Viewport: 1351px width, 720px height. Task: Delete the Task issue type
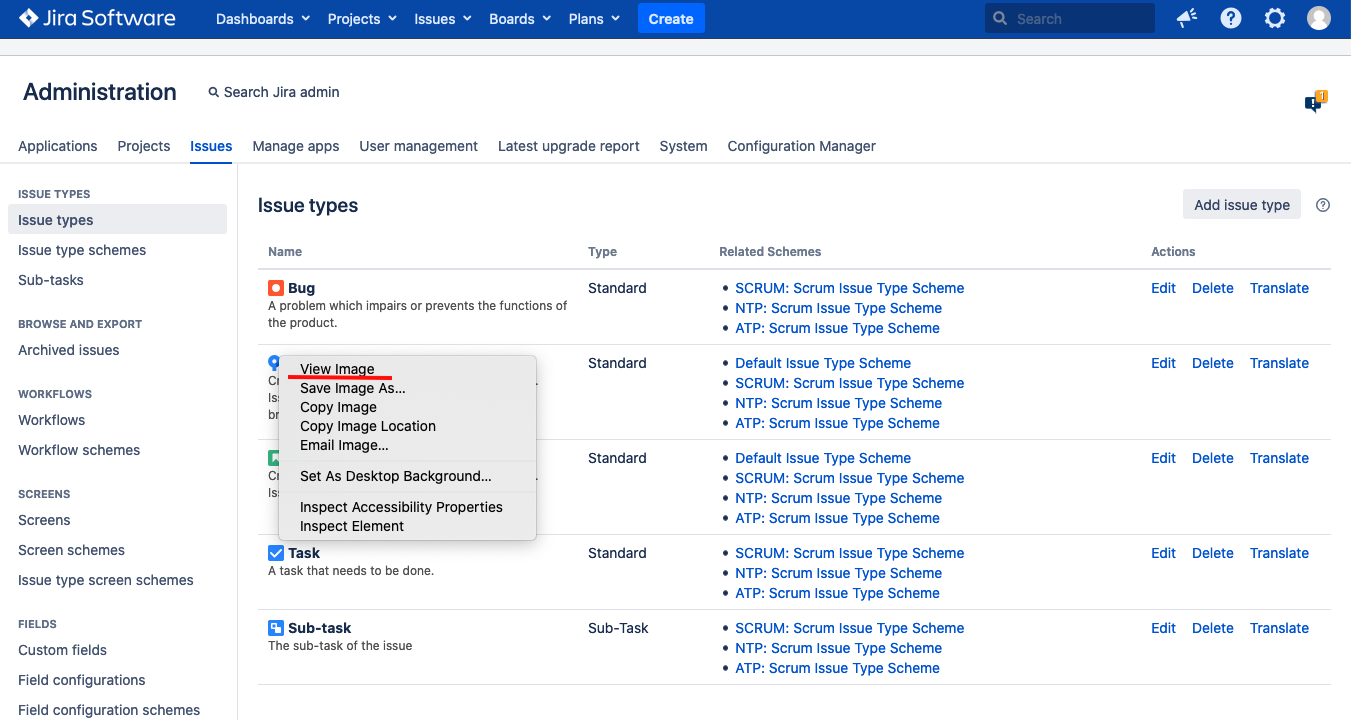click(1213, 553)
